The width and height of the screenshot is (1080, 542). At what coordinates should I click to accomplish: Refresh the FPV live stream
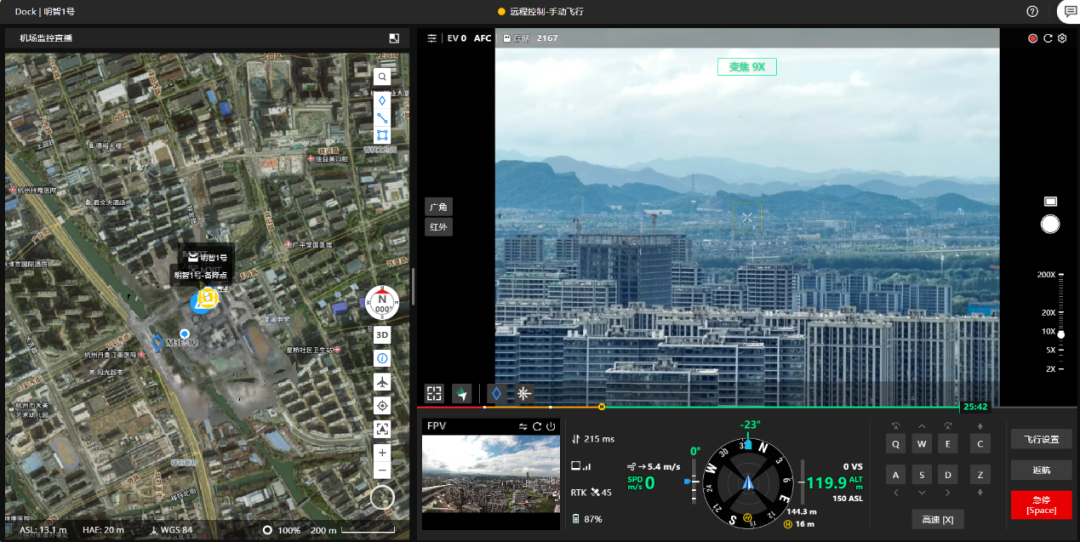(537, 427)
